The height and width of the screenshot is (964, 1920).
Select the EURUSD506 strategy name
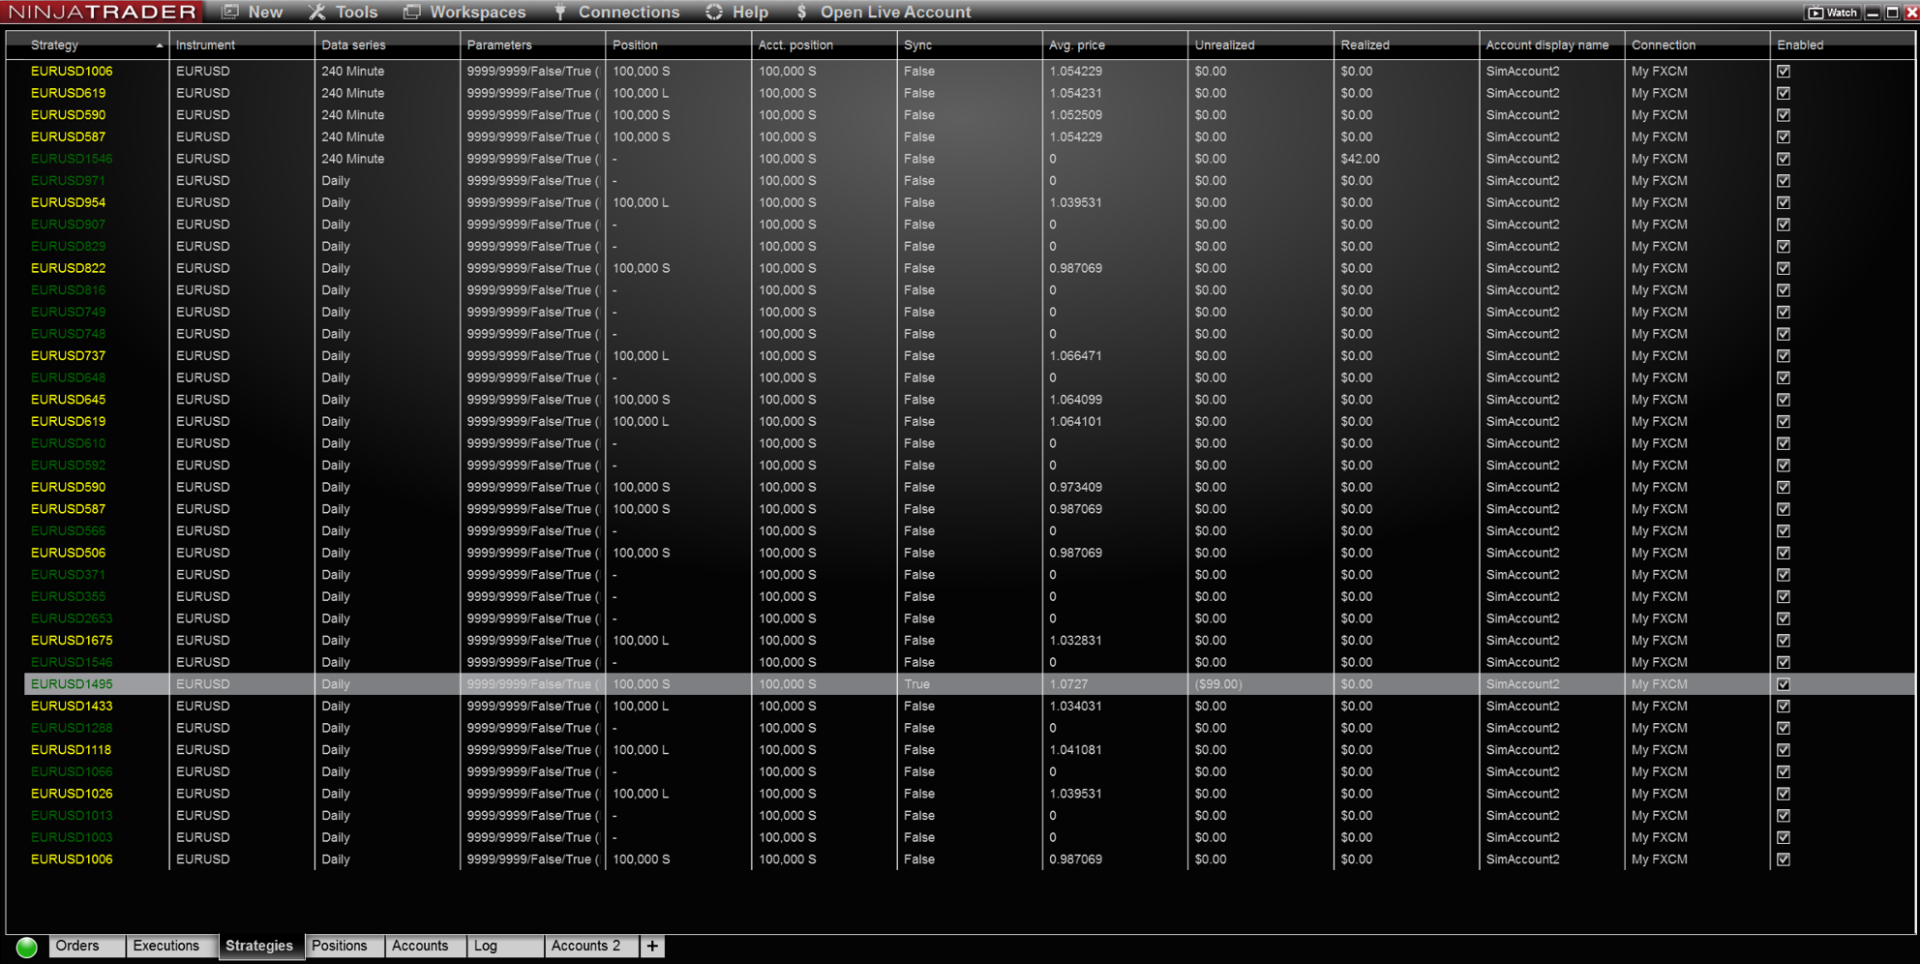[68, 553]
